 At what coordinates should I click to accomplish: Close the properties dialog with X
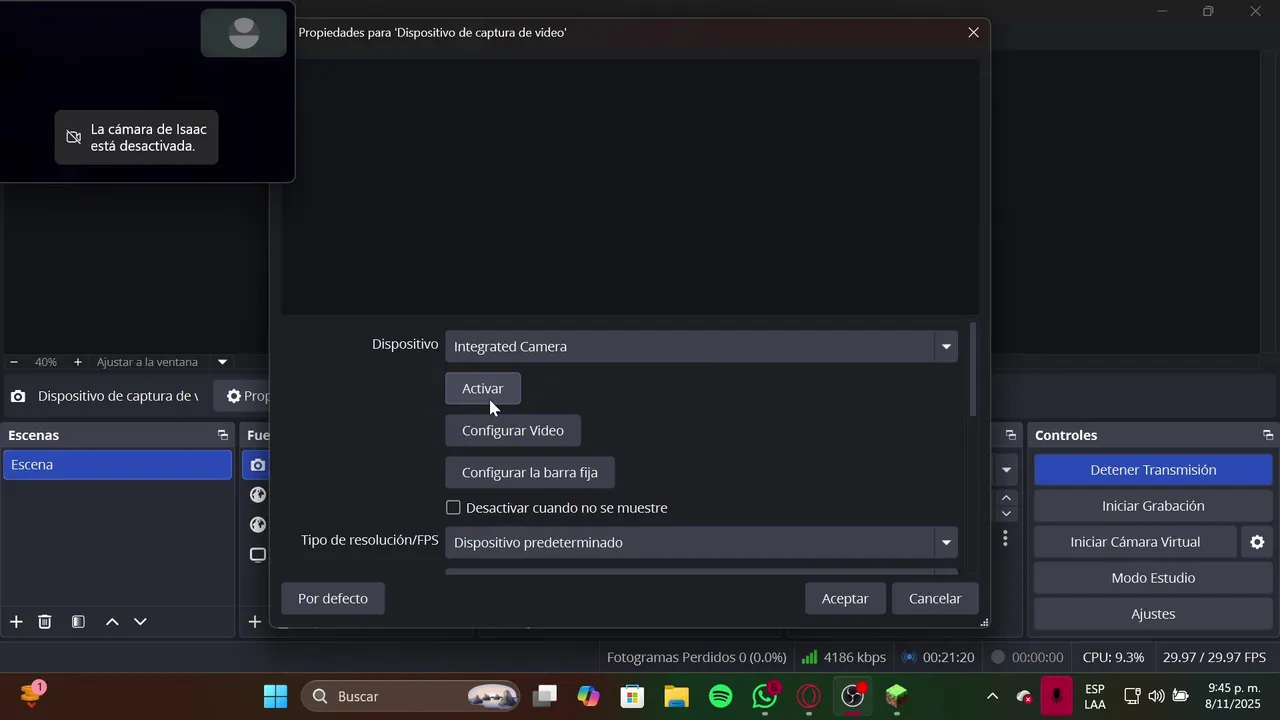(x=973, y=32)
